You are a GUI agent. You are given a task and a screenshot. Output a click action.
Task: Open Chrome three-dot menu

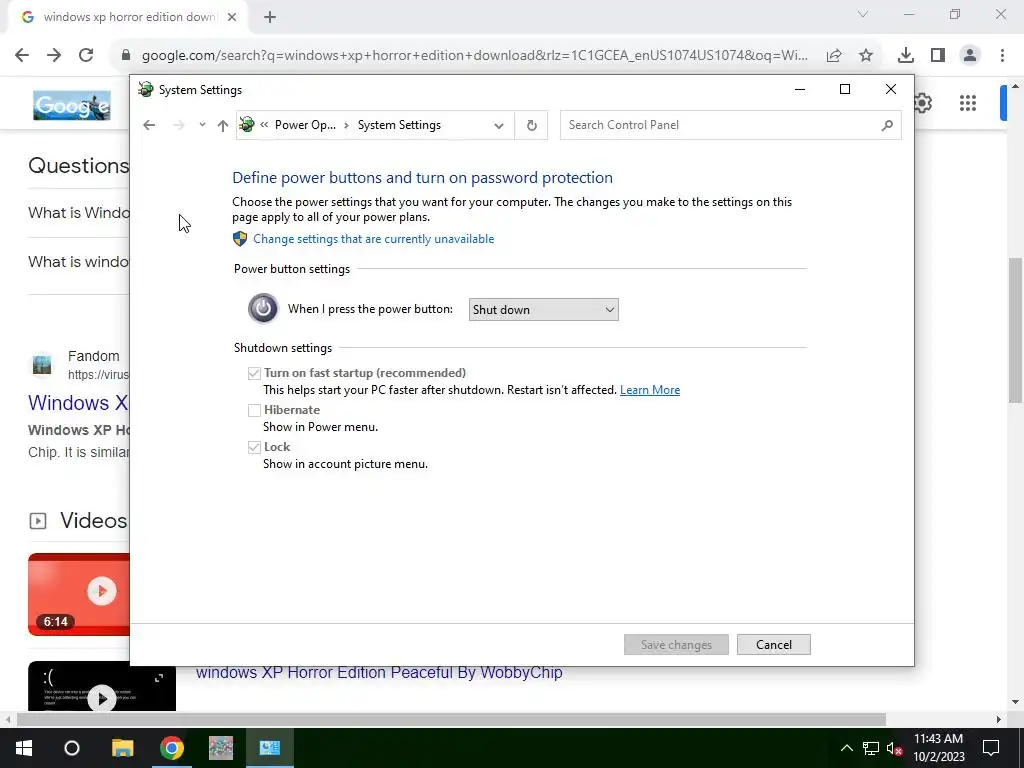pos(1002,56)
